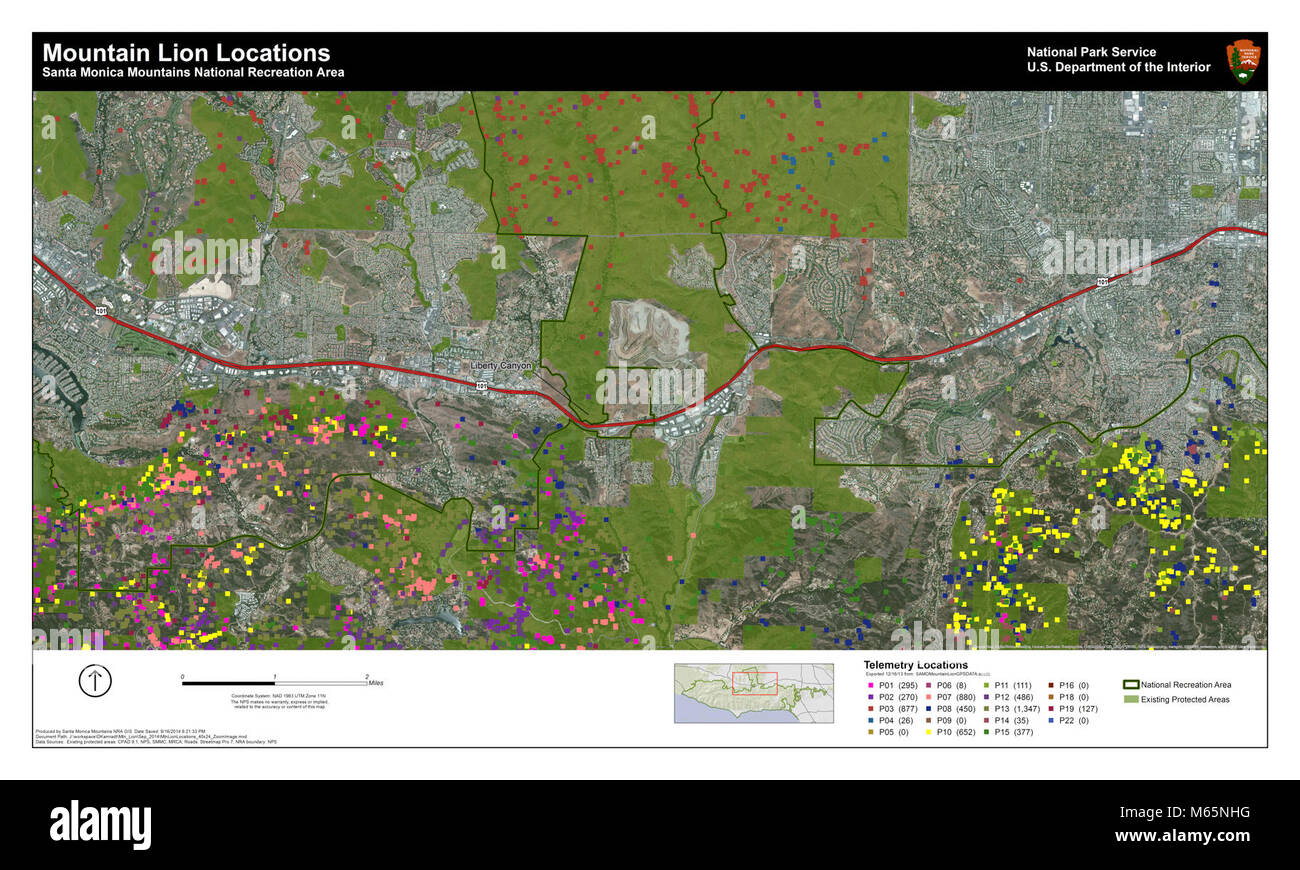Click the light green P11 legend swatch

(x=986, y=685)
